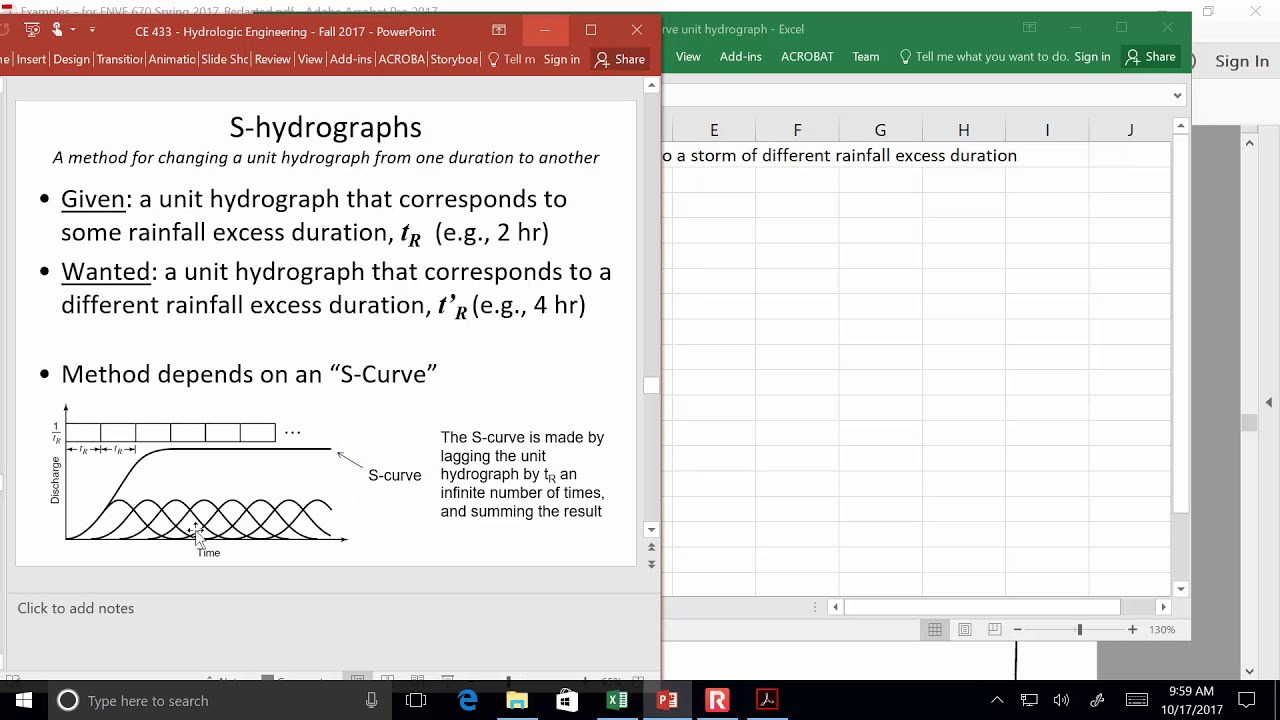
Task: Open PowerPoint's ACROBAT tab
Action: pyautogui.click(x=402, y=59)
